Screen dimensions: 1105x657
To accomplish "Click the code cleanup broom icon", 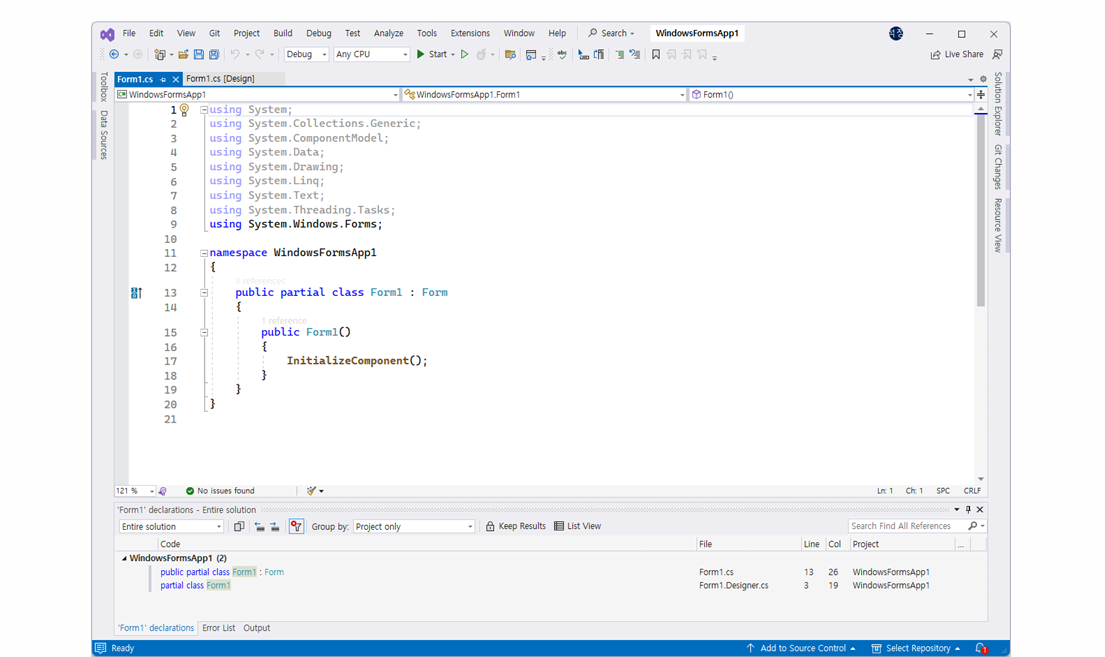I will (x=311, y=491).
